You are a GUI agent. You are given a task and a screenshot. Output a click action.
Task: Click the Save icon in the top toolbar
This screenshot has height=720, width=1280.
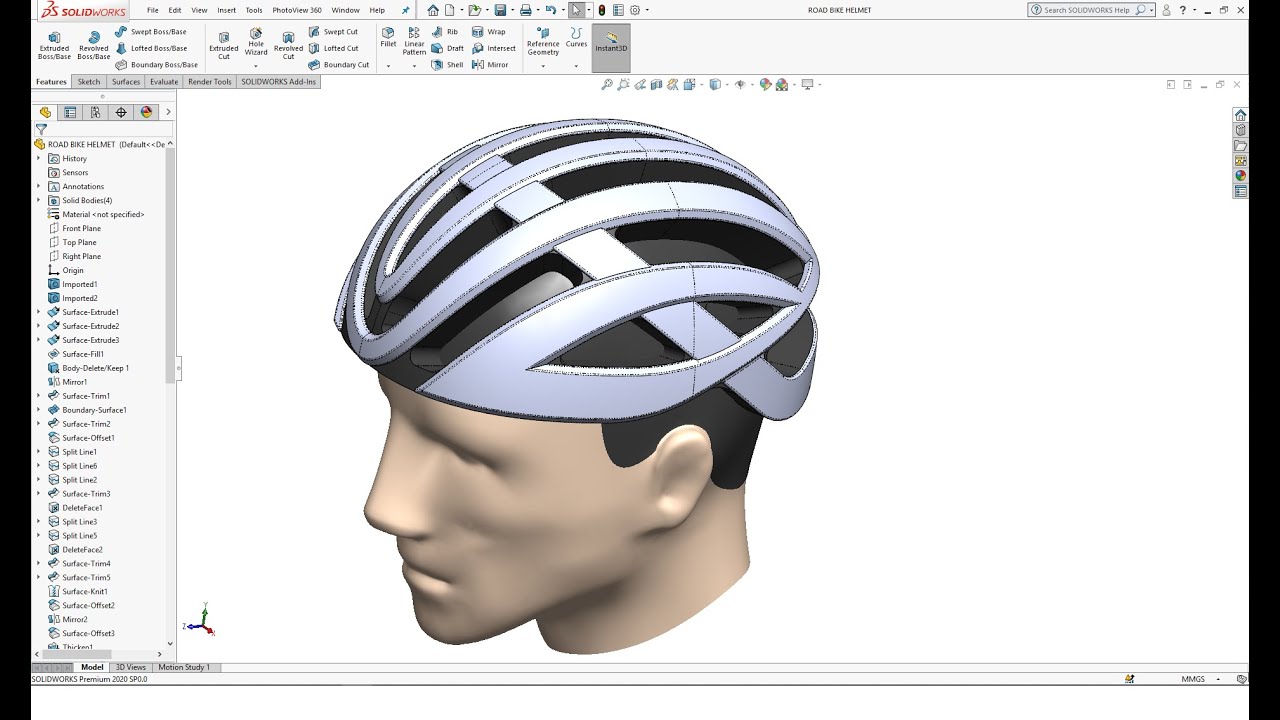click(x=500, y=10)
